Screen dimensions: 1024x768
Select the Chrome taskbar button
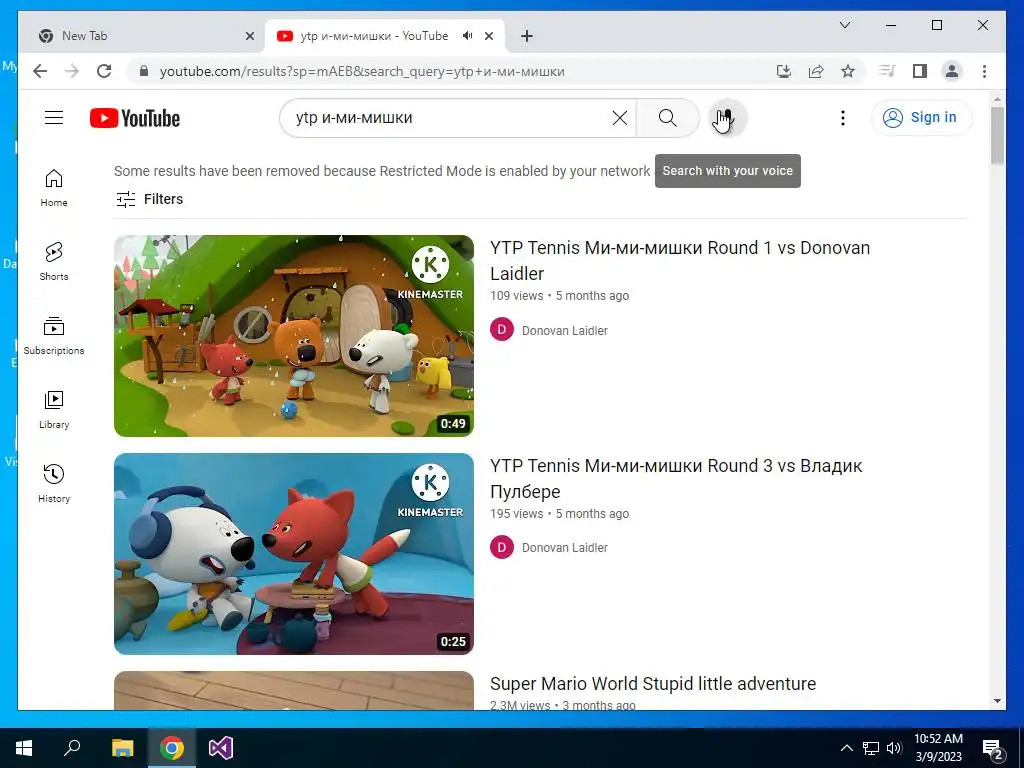(x=172, y=748)
